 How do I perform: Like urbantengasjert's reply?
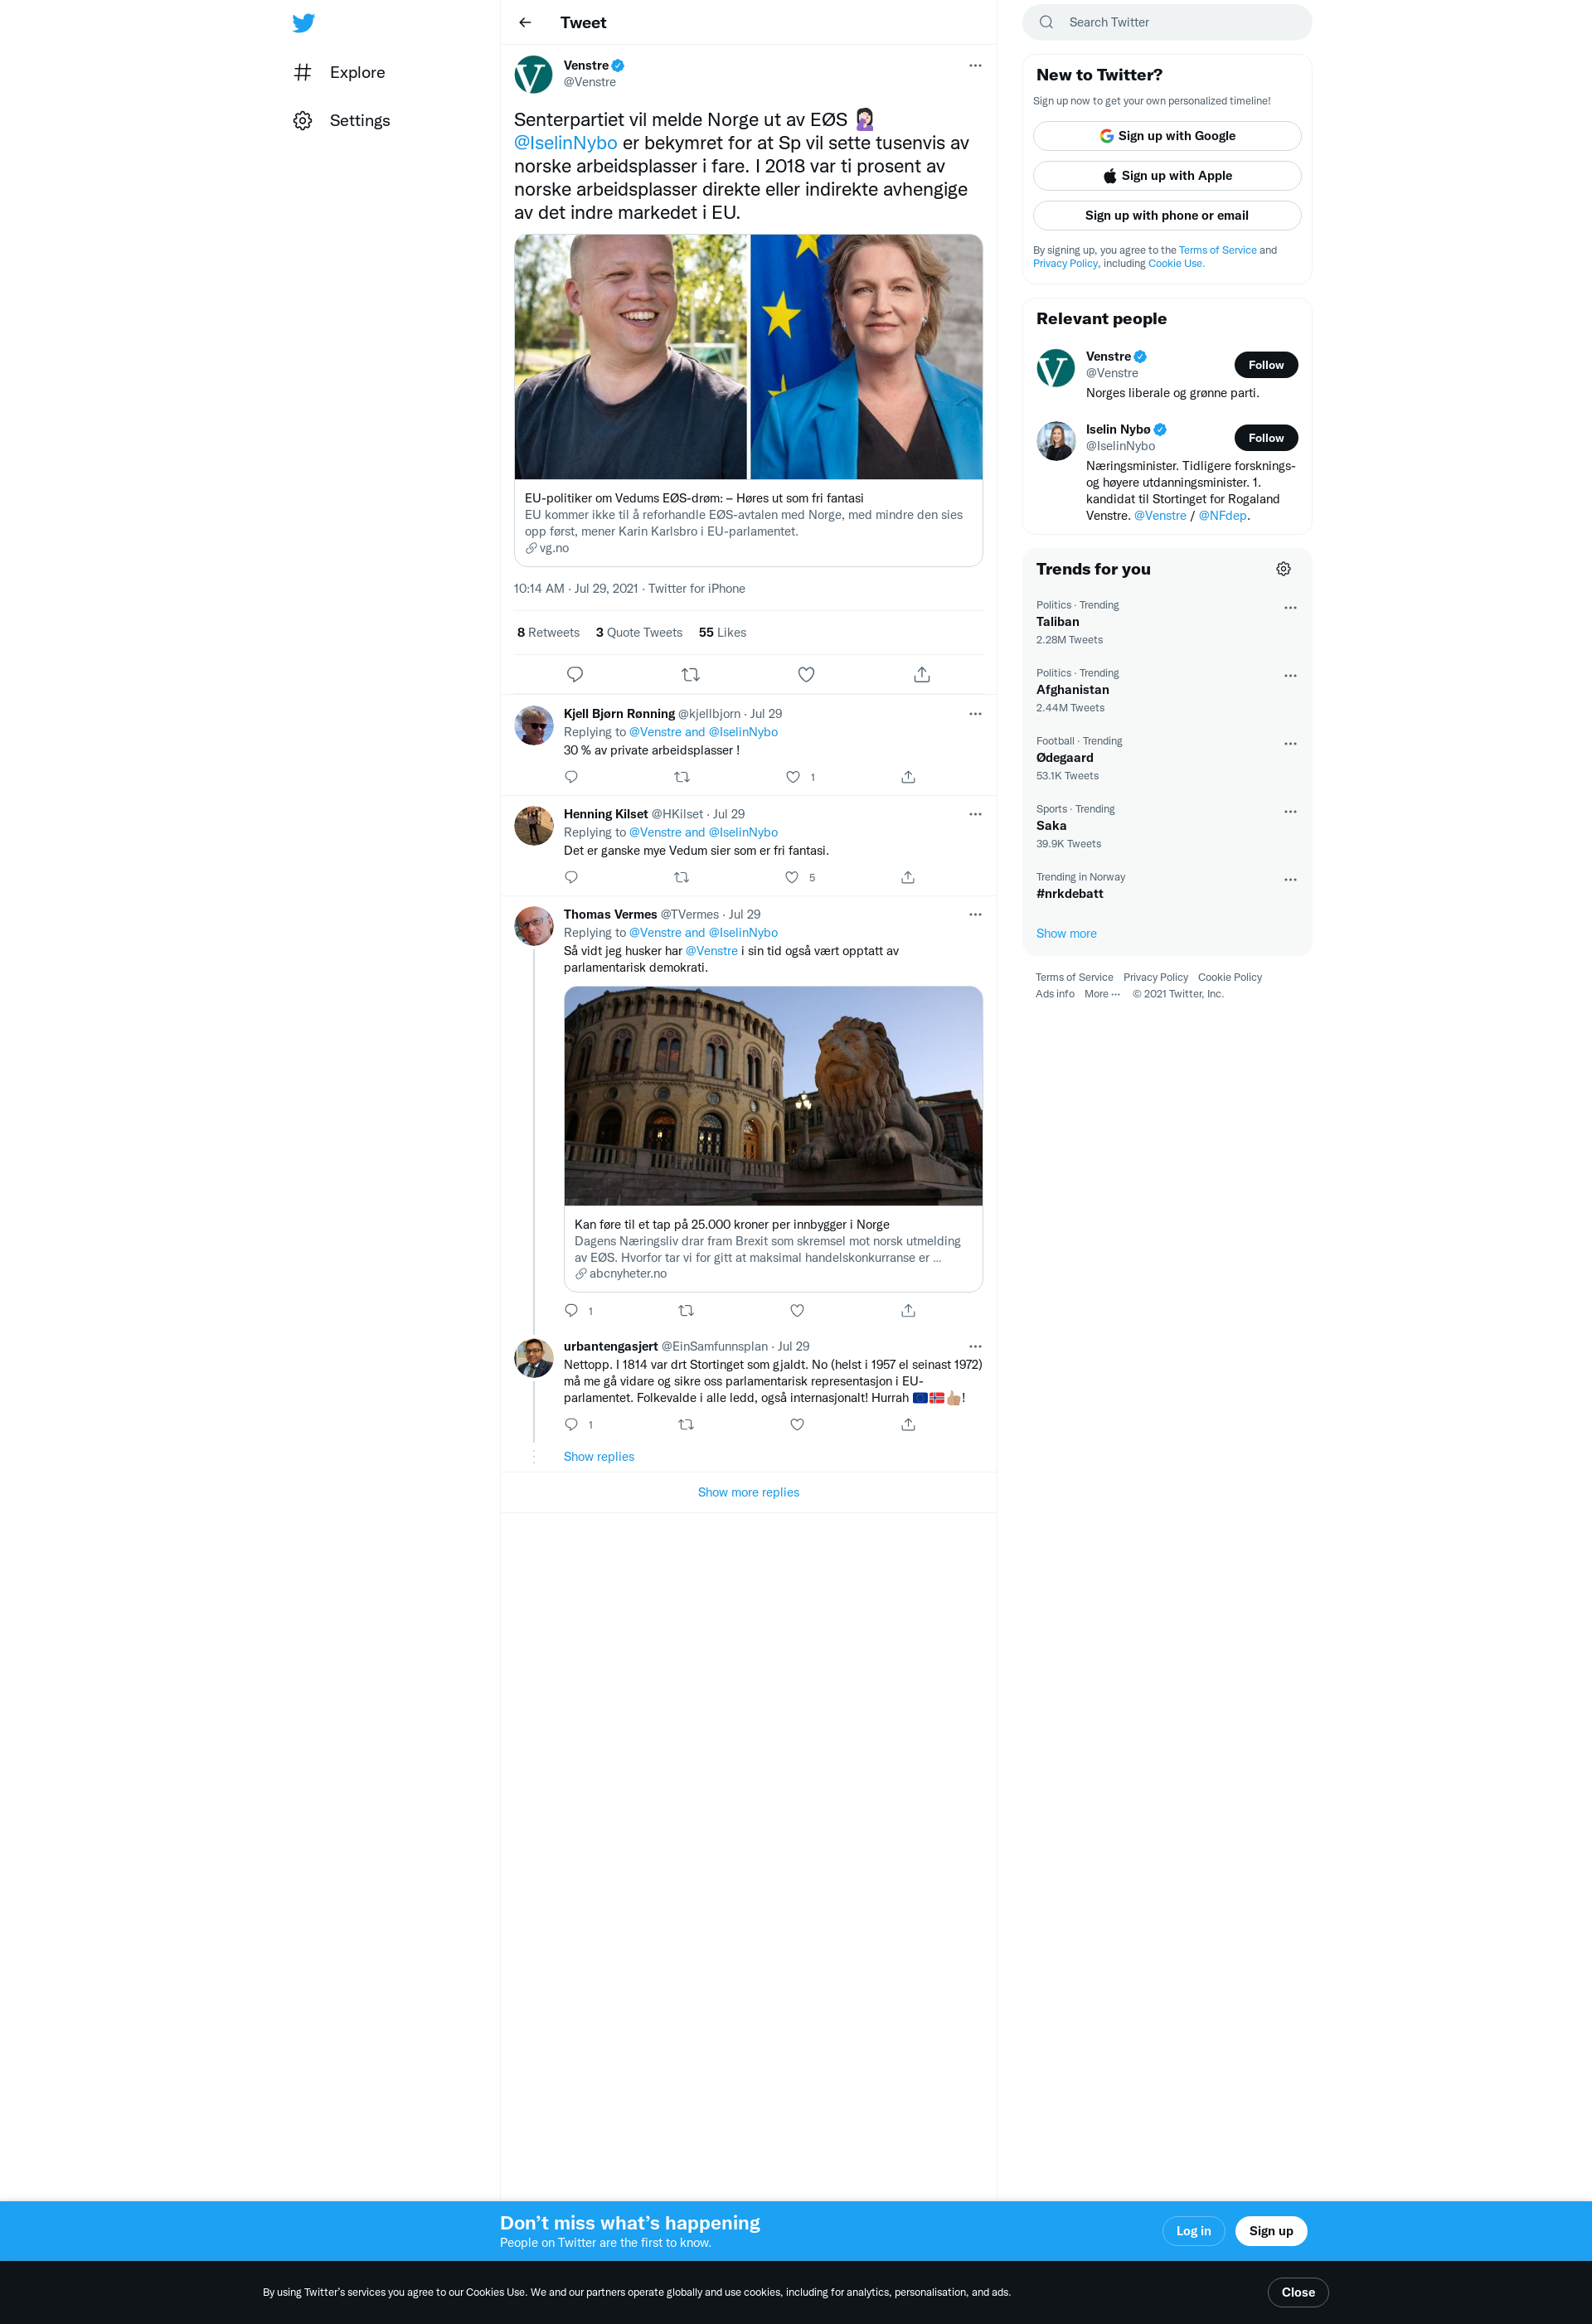pyautogui.click(x=797, y=1424)
